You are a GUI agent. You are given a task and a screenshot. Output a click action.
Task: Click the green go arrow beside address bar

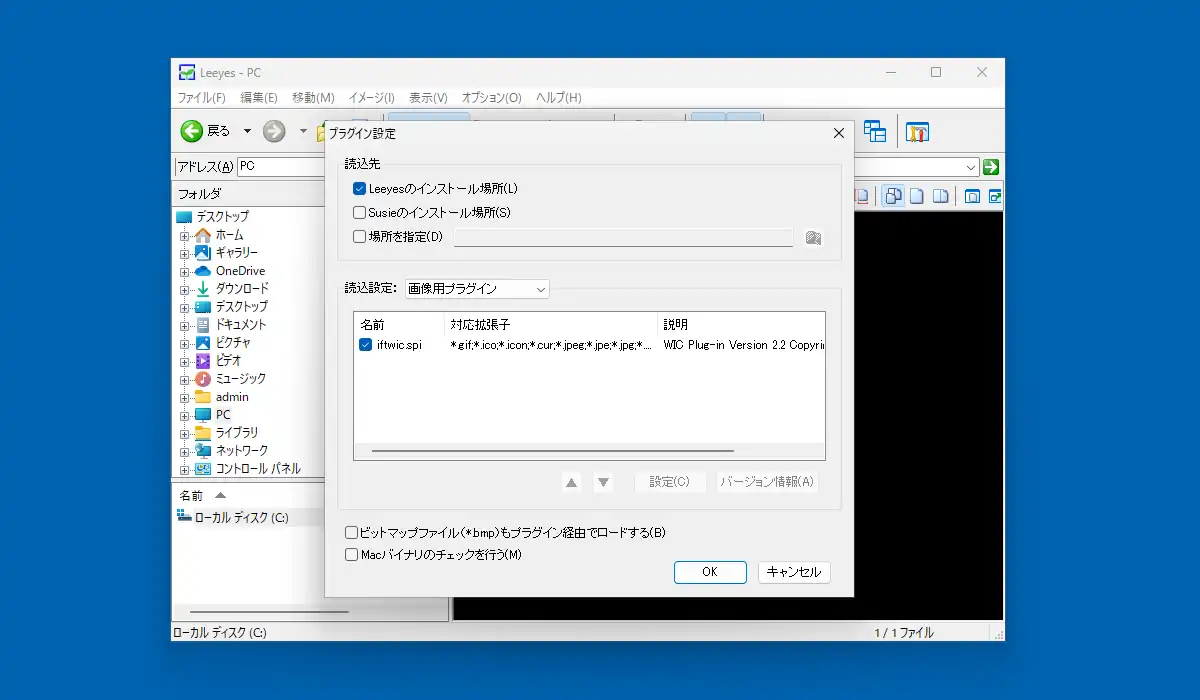tap(991, 167)
